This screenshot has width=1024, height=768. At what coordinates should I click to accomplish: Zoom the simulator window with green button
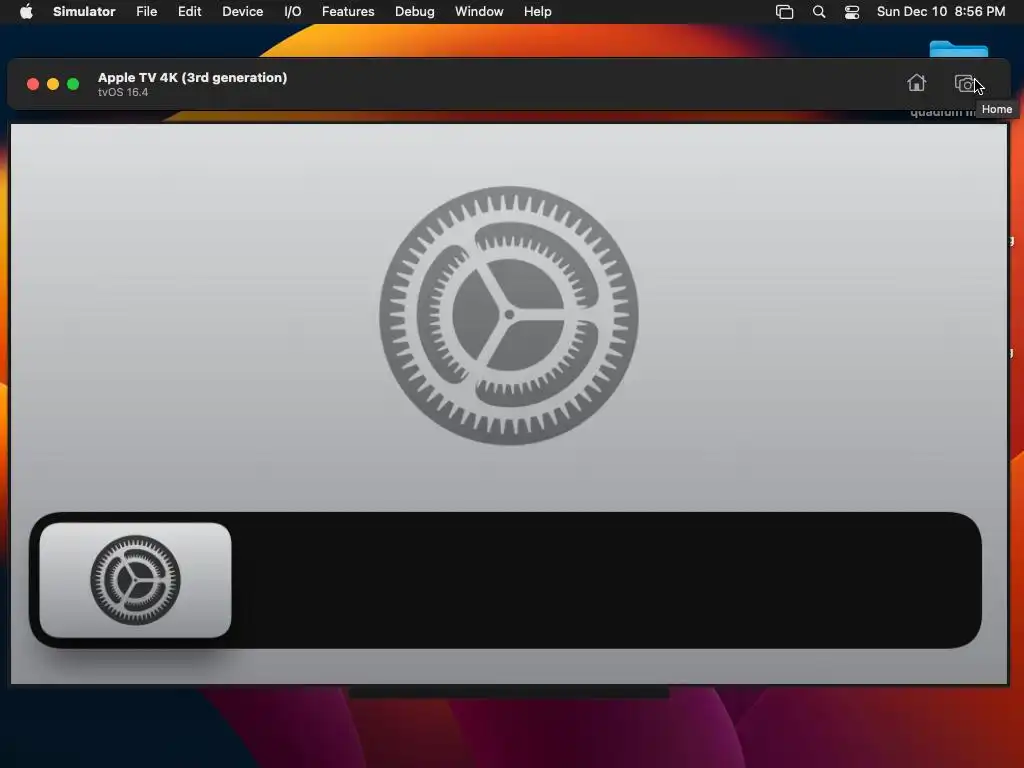pos(73,84)
